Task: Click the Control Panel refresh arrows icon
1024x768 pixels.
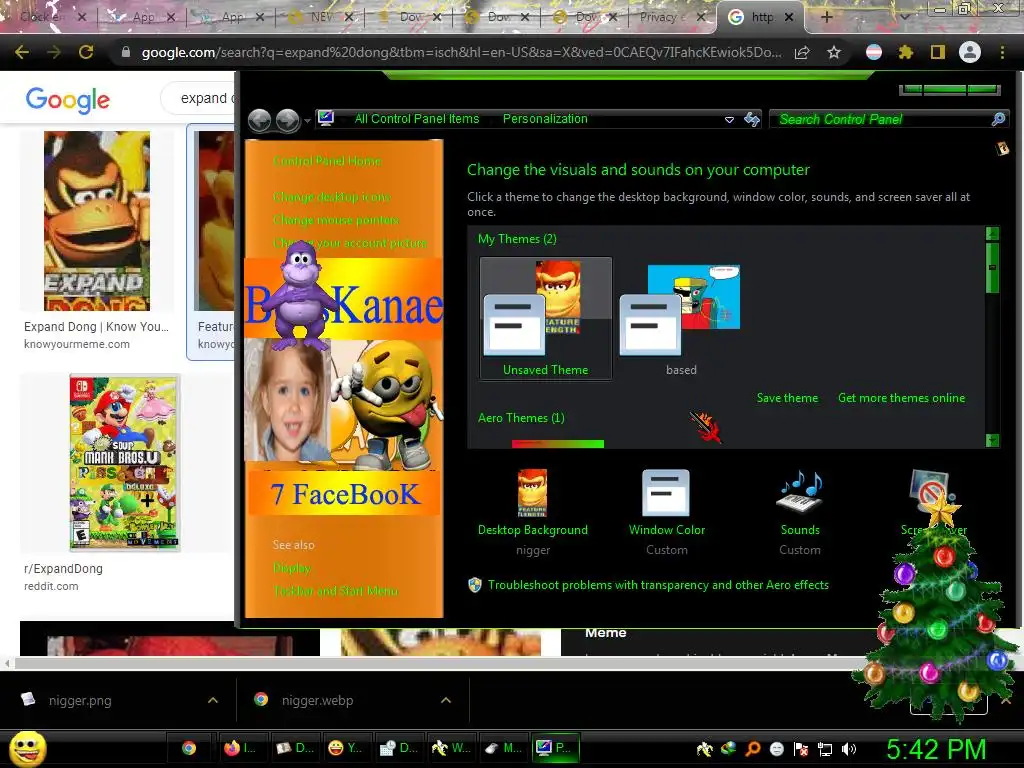Action: coord(752,120)
